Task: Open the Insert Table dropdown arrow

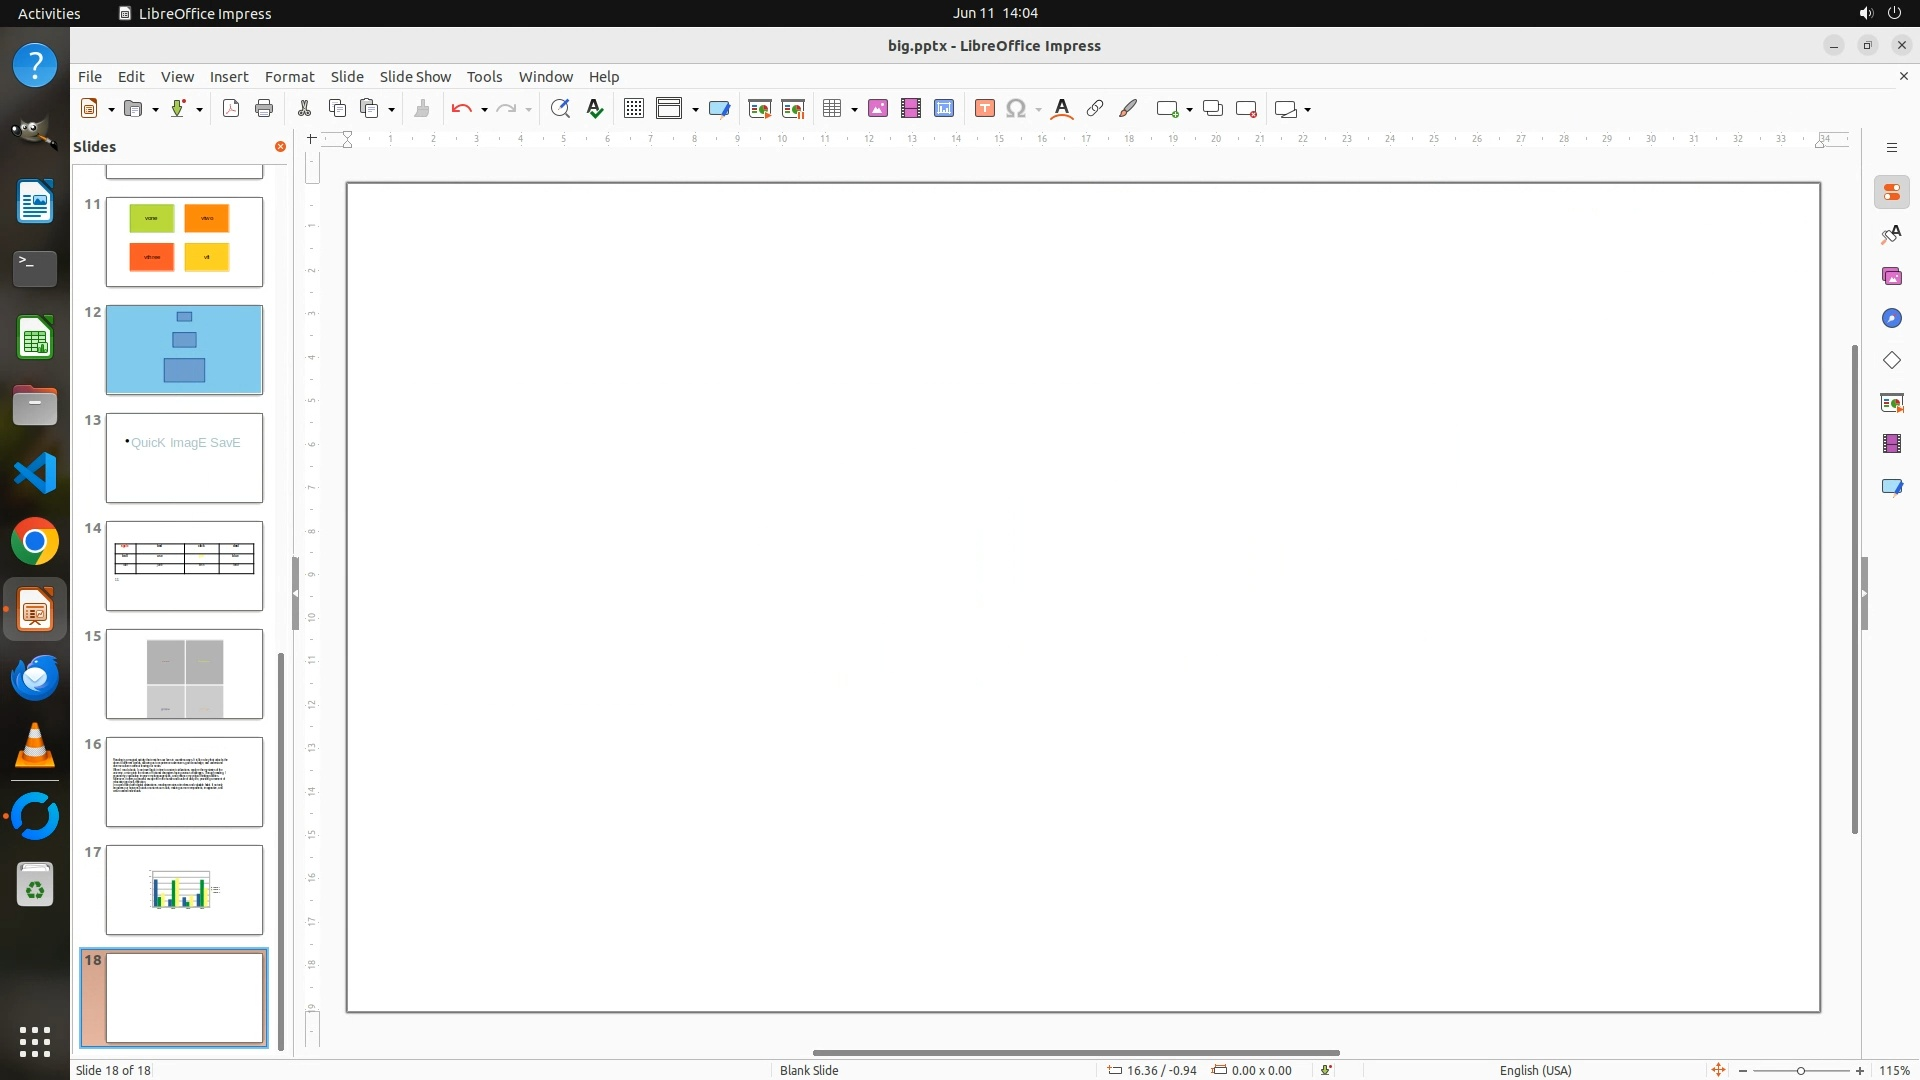Action: point(854,109)
